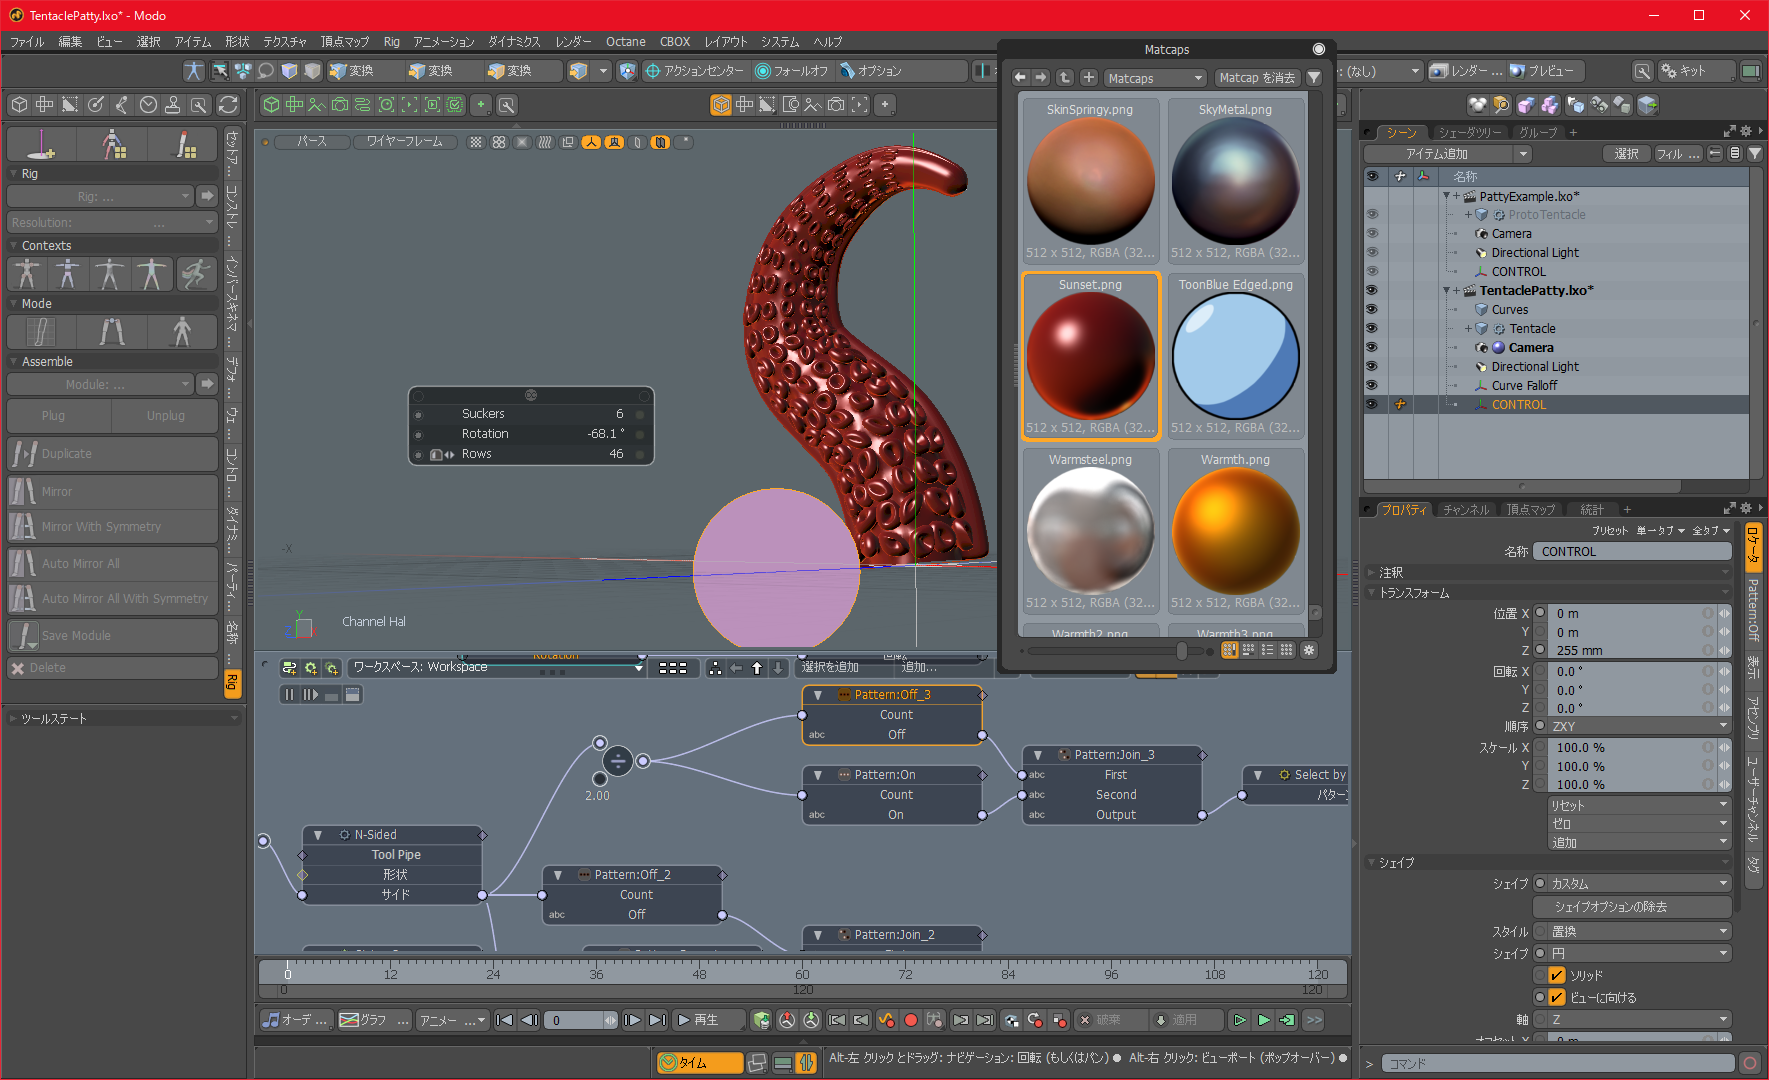
Task: Click the Plug button
Action: pyautogui.click(x=59, y=416)
